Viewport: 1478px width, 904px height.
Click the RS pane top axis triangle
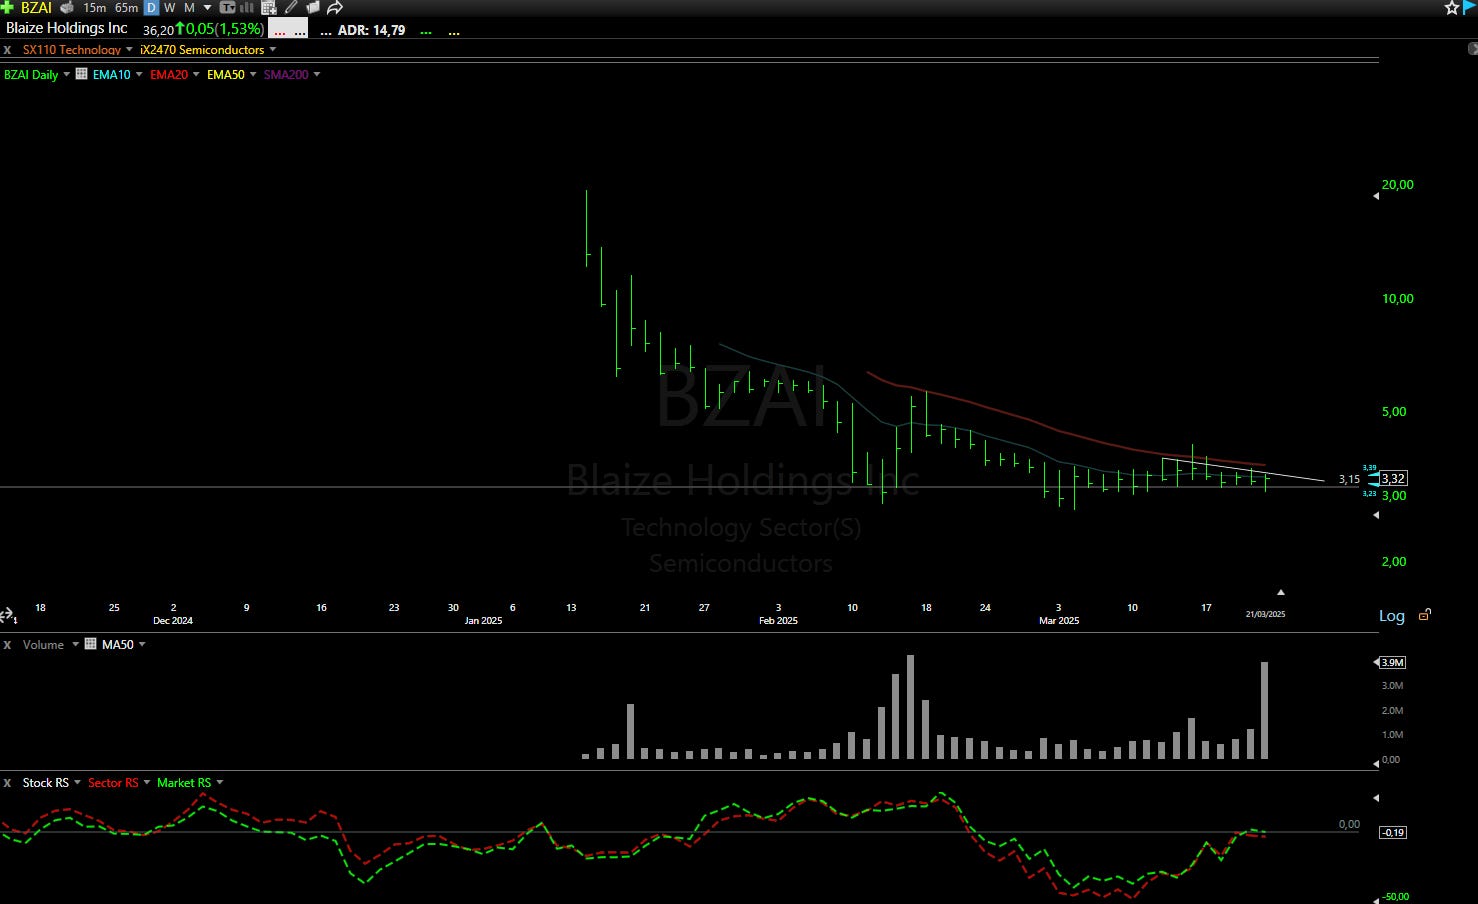coord(1376,798)
